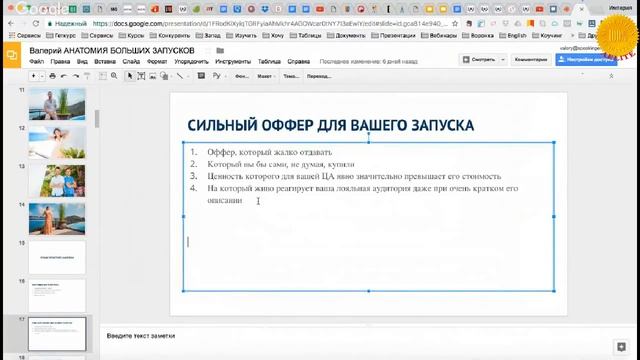The width and height of the screenshot is (640, 360).
Task: Click the Тема toolbar button
Action: click(x=291, y=76)
